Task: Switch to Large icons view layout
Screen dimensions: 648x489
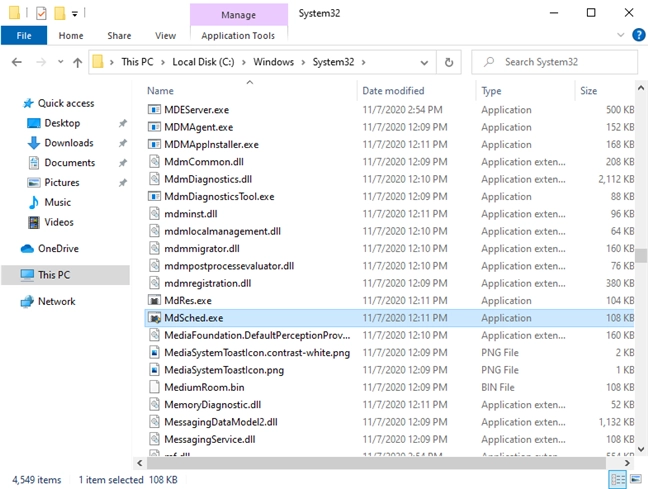Action: [x=636, y=479]
